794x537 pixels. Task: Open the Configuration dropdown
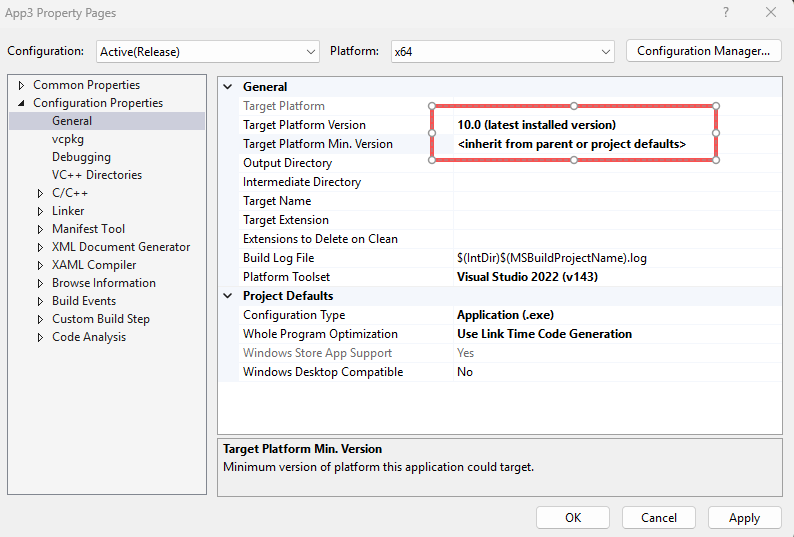[x=207, y=51]
